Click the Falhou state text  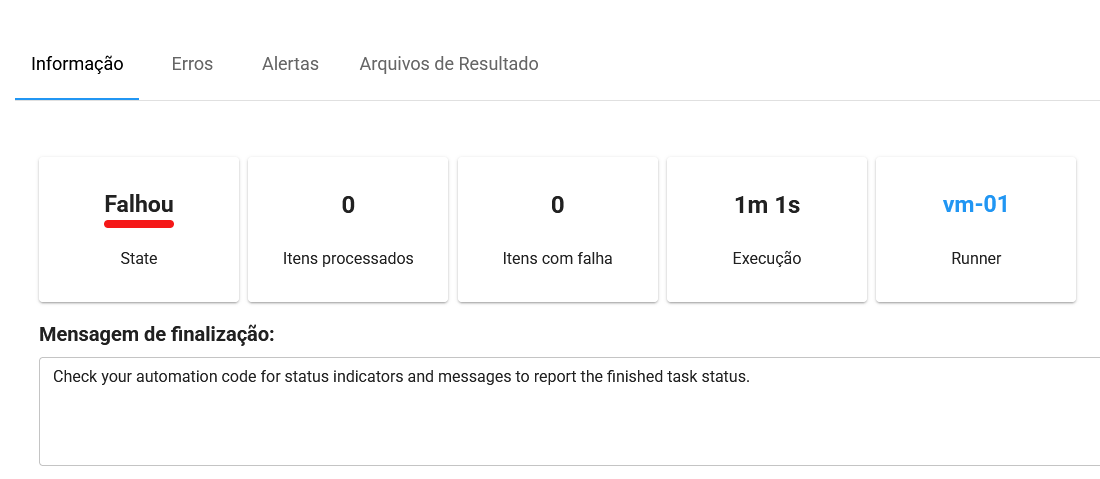click(139, 204)
